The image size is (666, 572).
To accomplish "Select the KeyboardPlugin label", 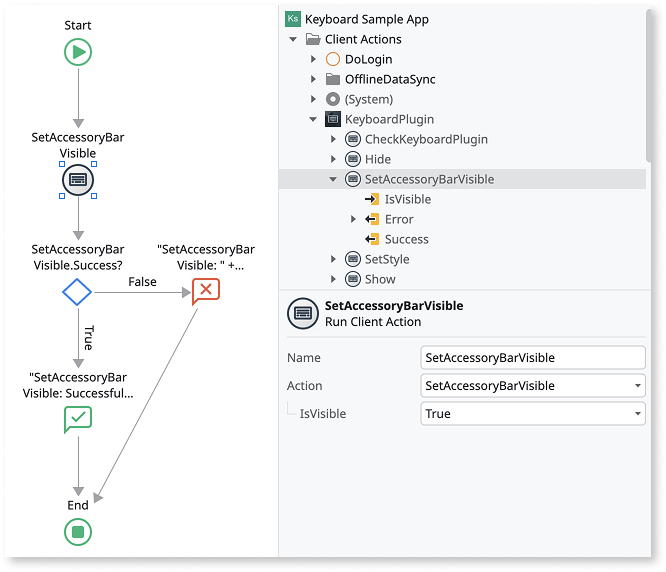I will (x=389, y=119).
